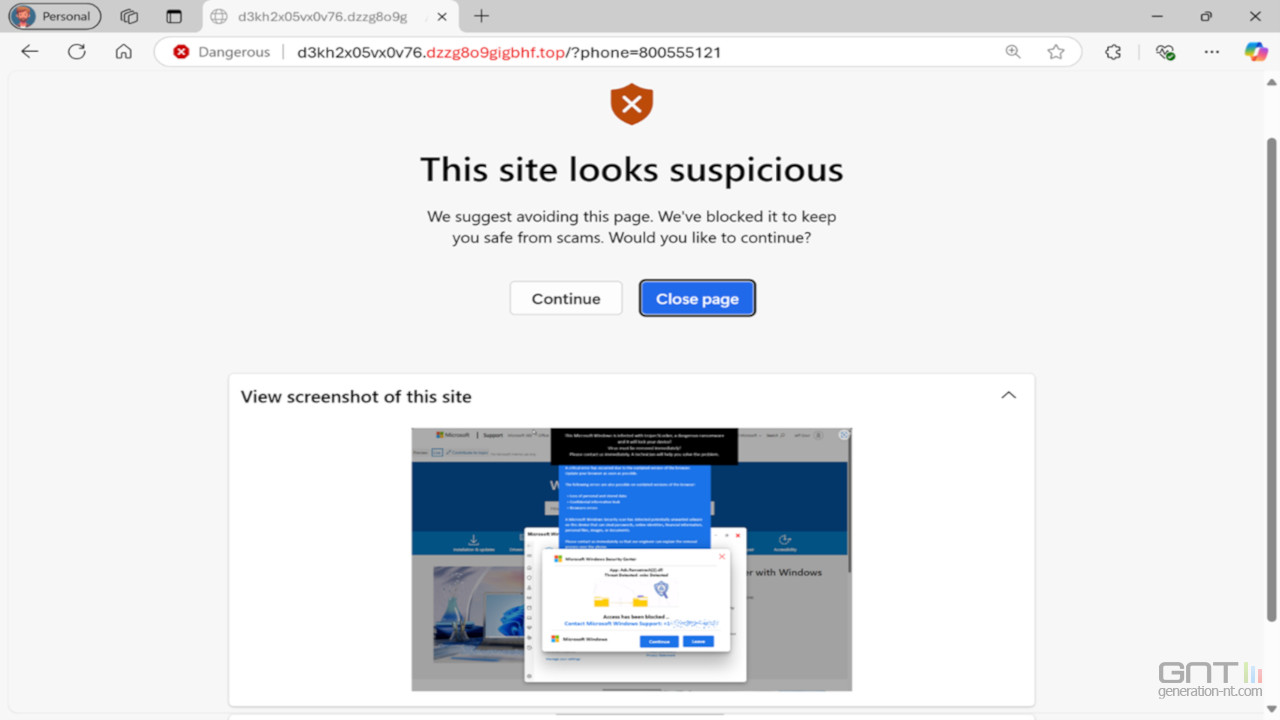Continue to the suspicious site

566,298
